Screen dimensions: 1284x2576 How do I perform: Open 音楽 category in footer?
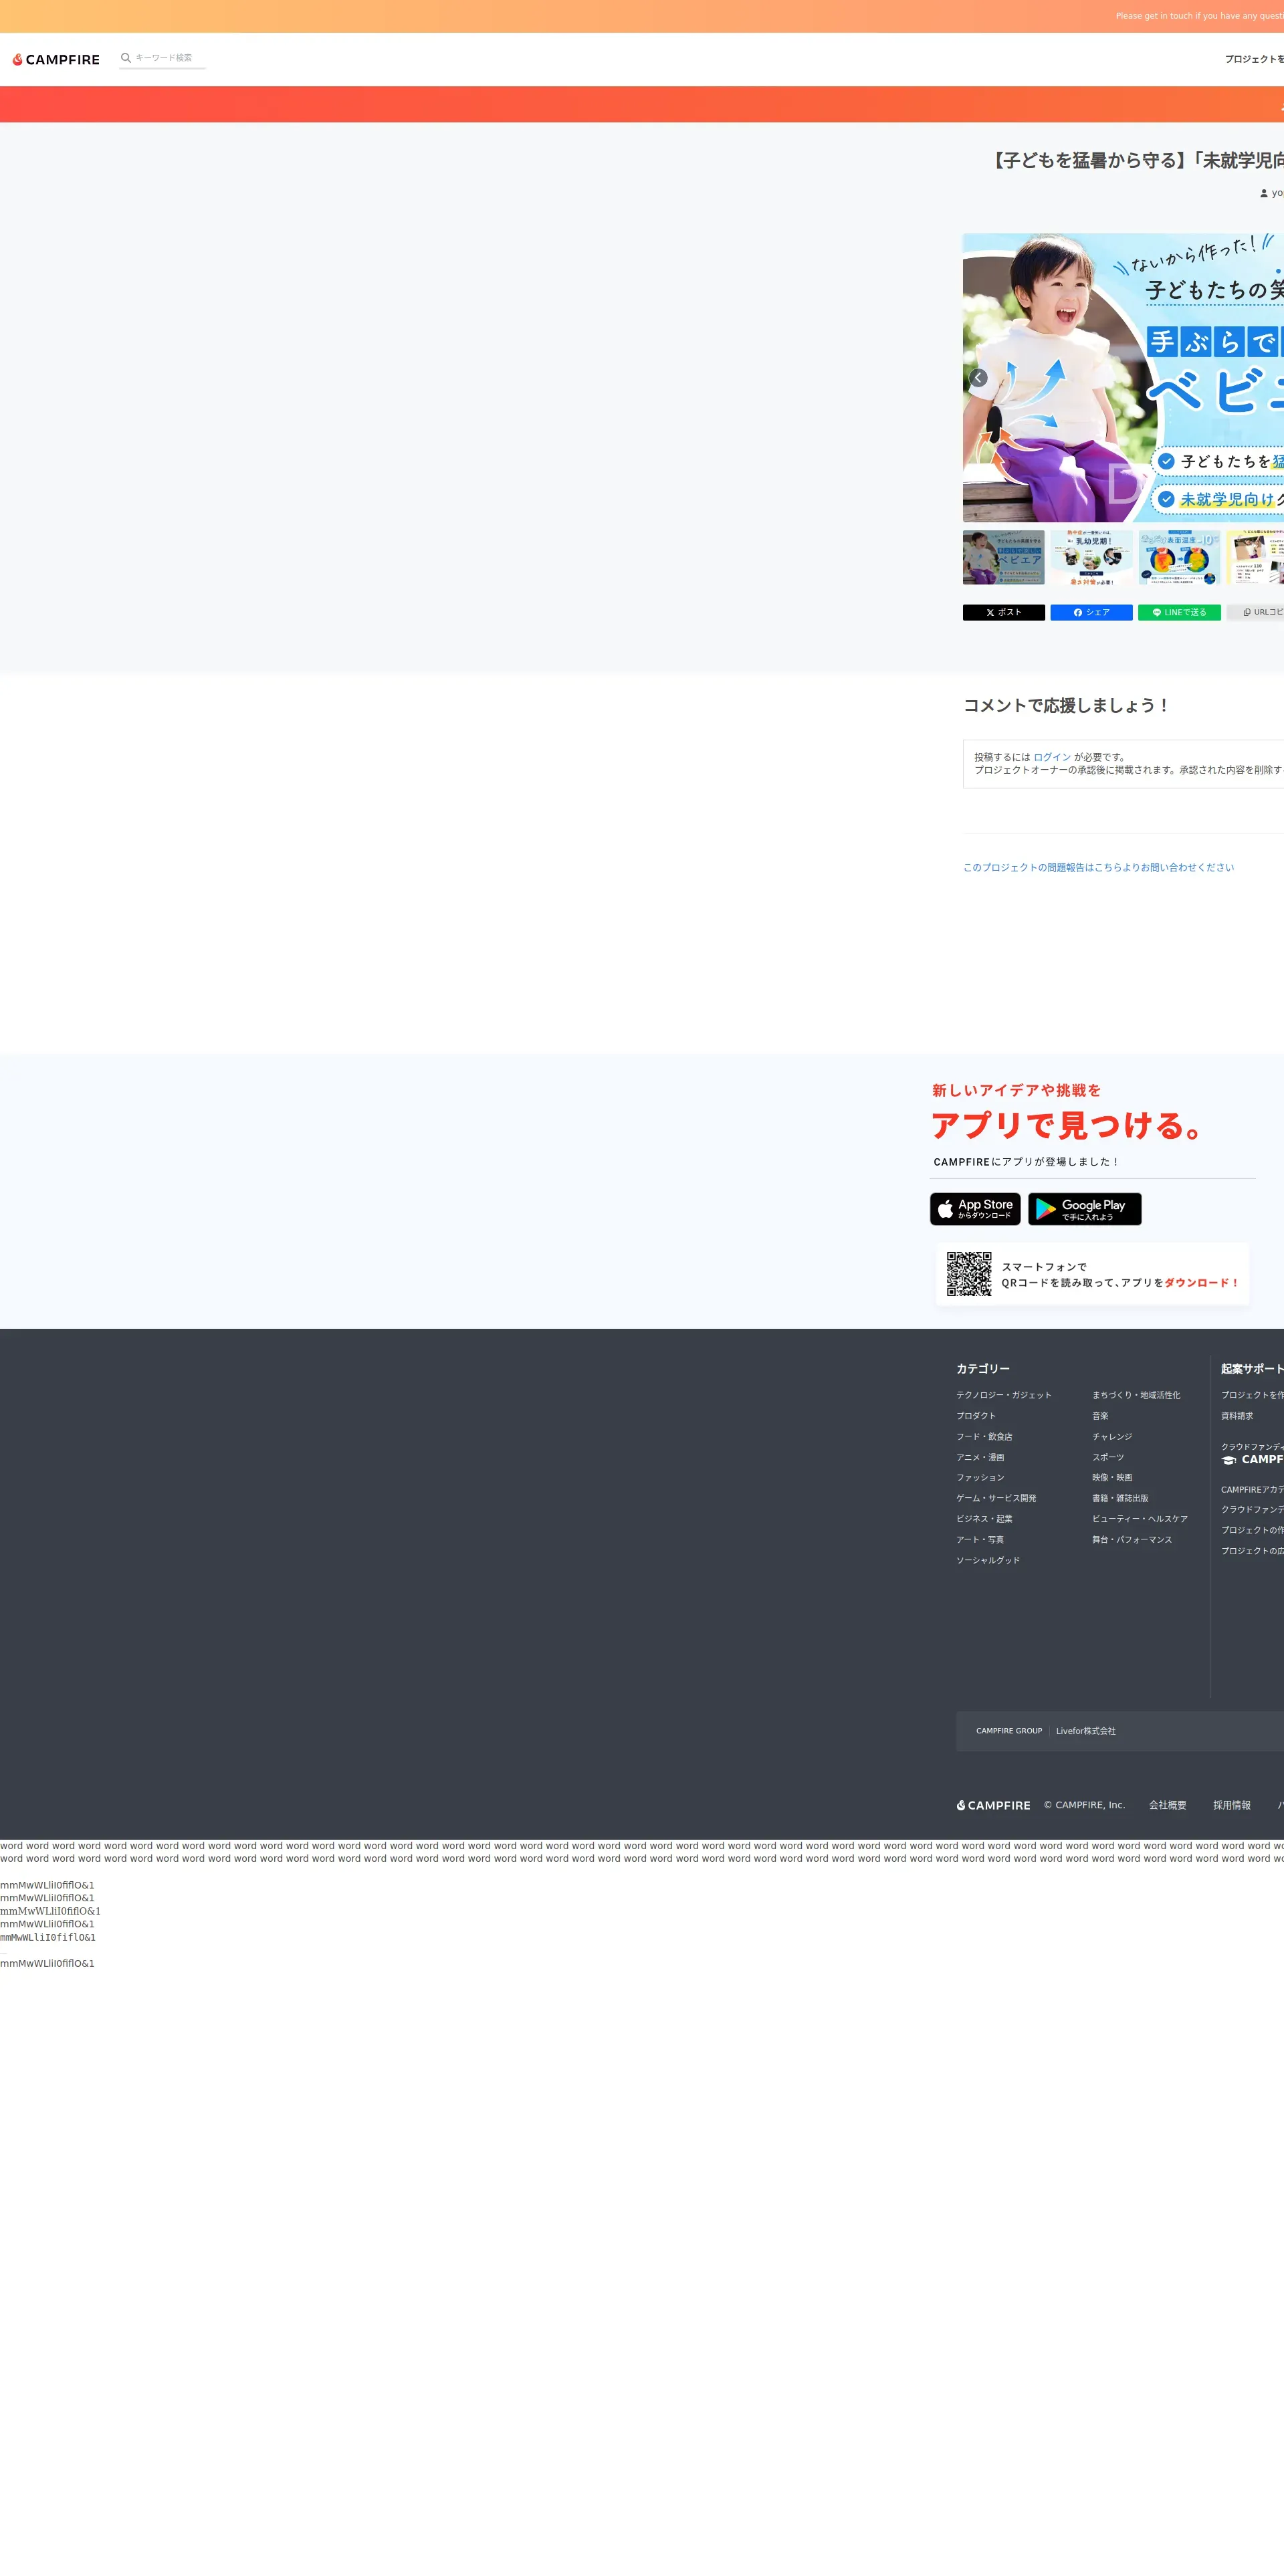(1100, 1416)
